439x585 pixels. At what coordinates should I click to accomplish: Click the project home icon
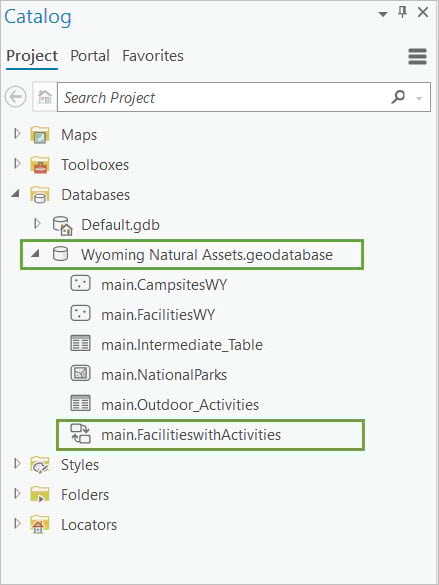click(x=45, y=97)
